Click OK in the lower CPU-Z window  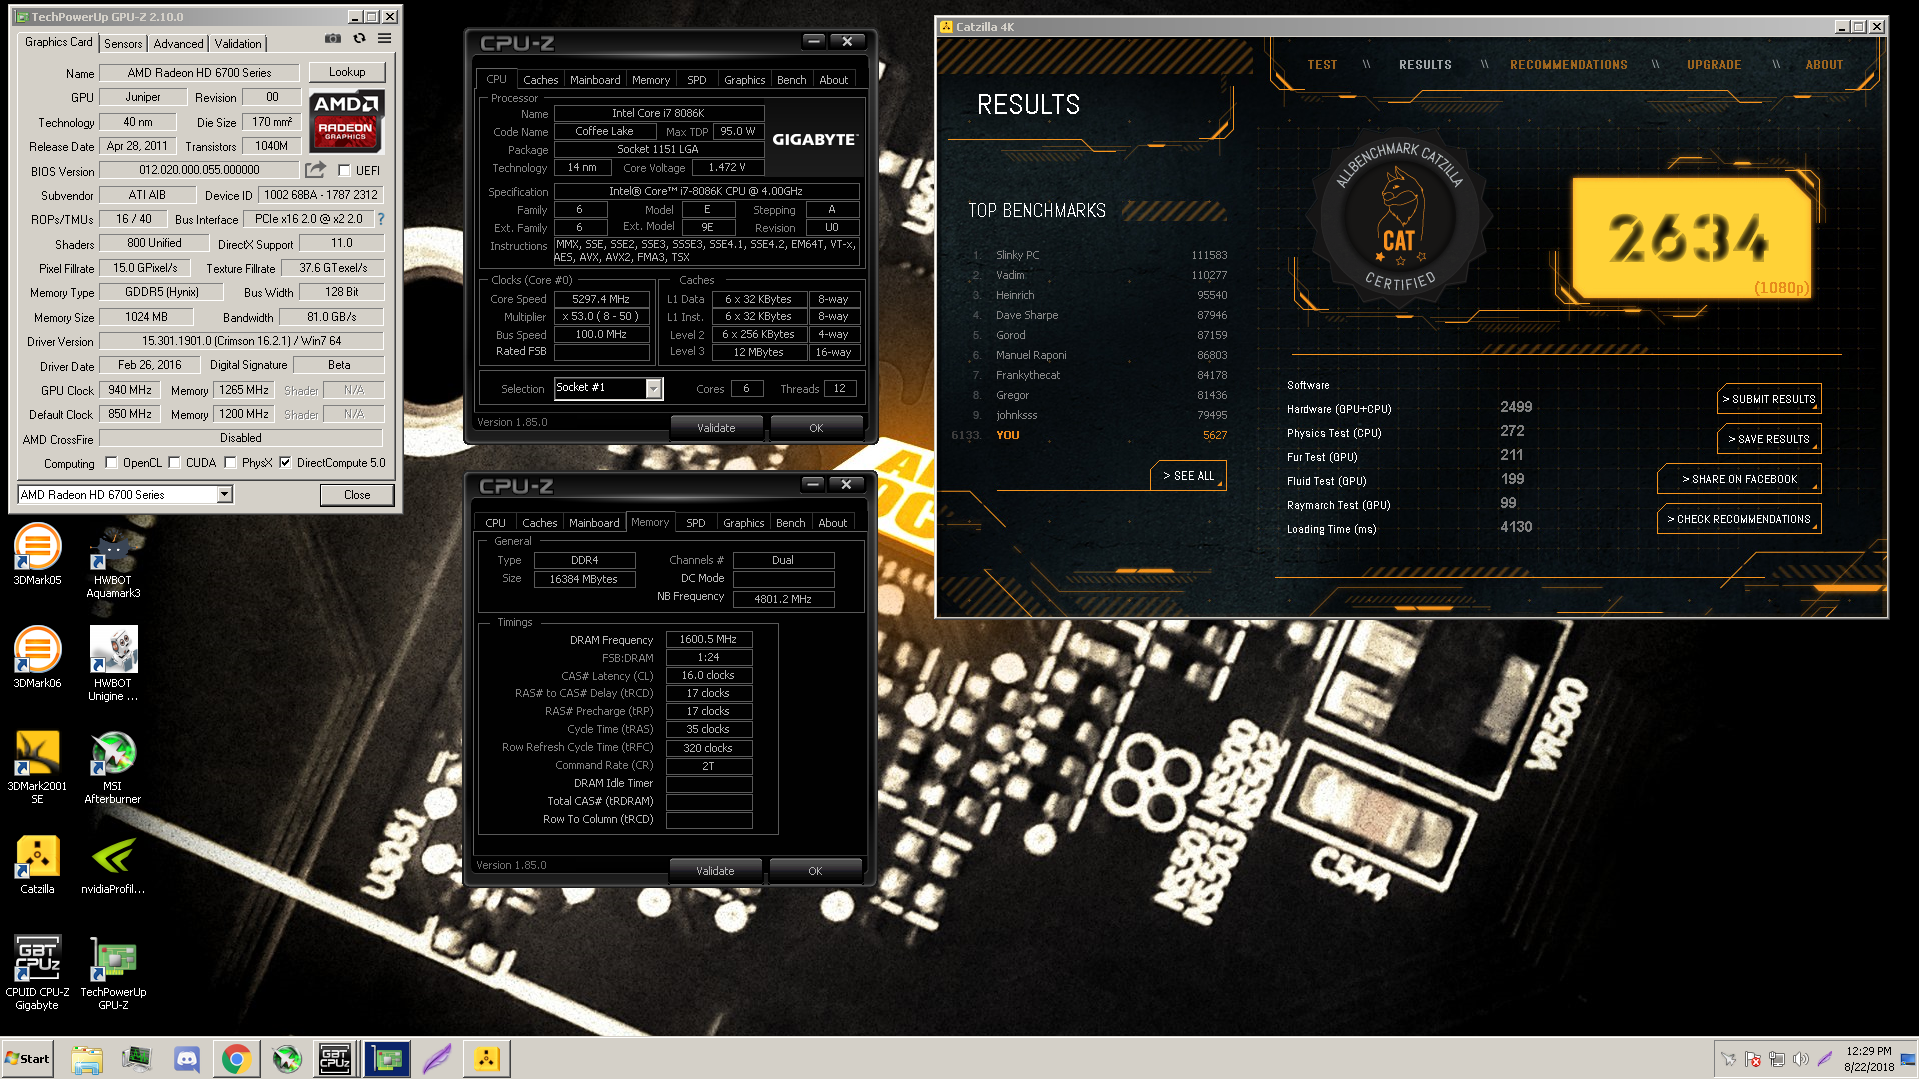tap(815, 870)
